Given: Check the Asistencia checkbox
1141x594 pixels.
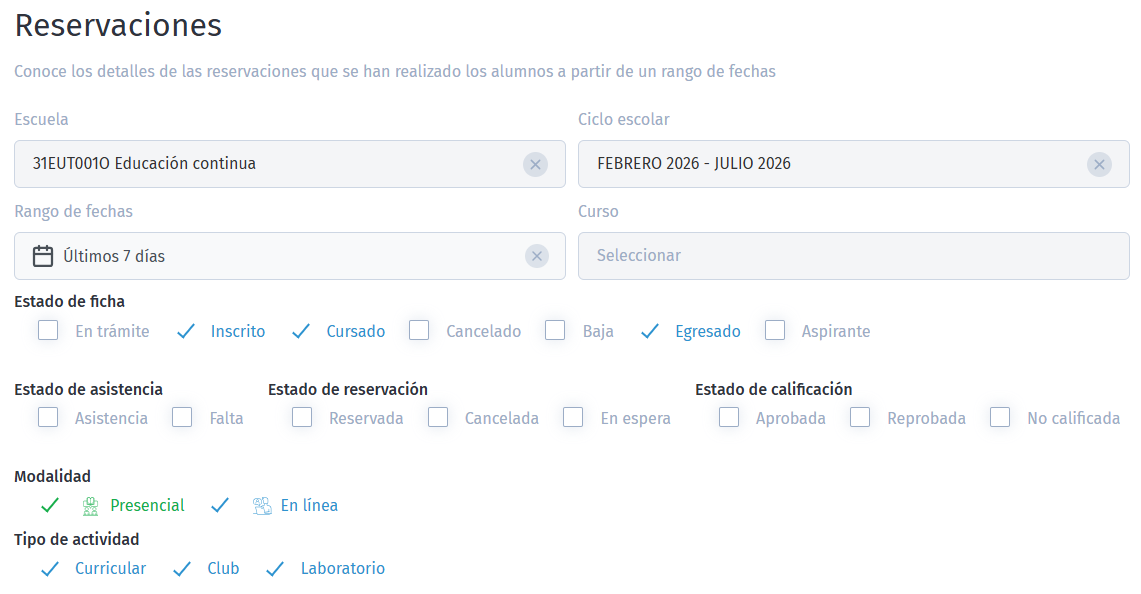Looking at the screenshot, I should pos(48,418).
